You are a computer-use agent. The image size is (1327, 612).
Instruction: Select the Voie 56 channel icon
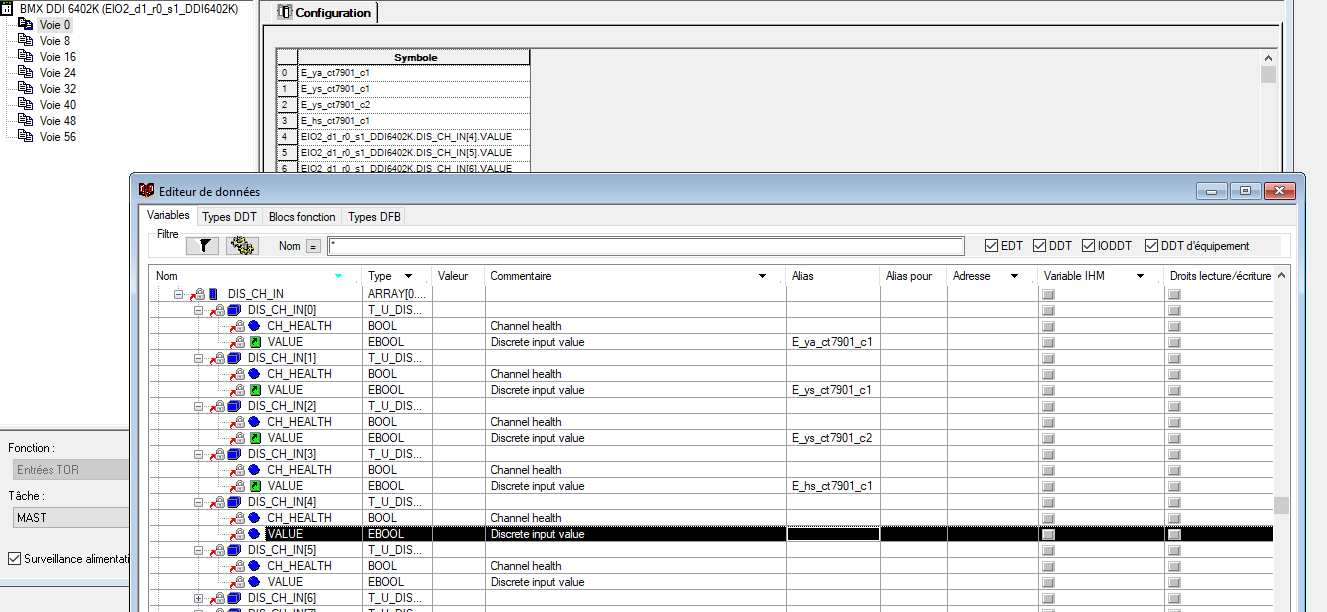pyautogui.click(x=26, y=137)
